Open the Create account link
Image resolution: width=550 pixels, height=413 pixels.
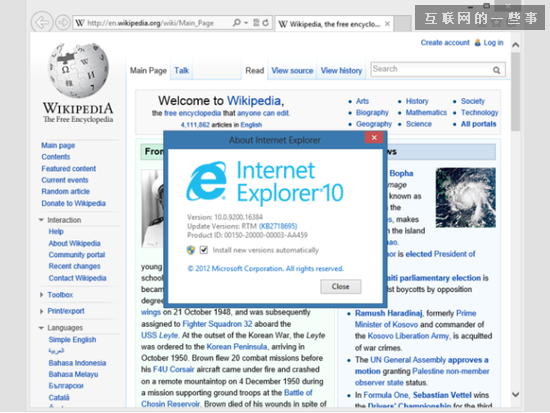[445, 42]
